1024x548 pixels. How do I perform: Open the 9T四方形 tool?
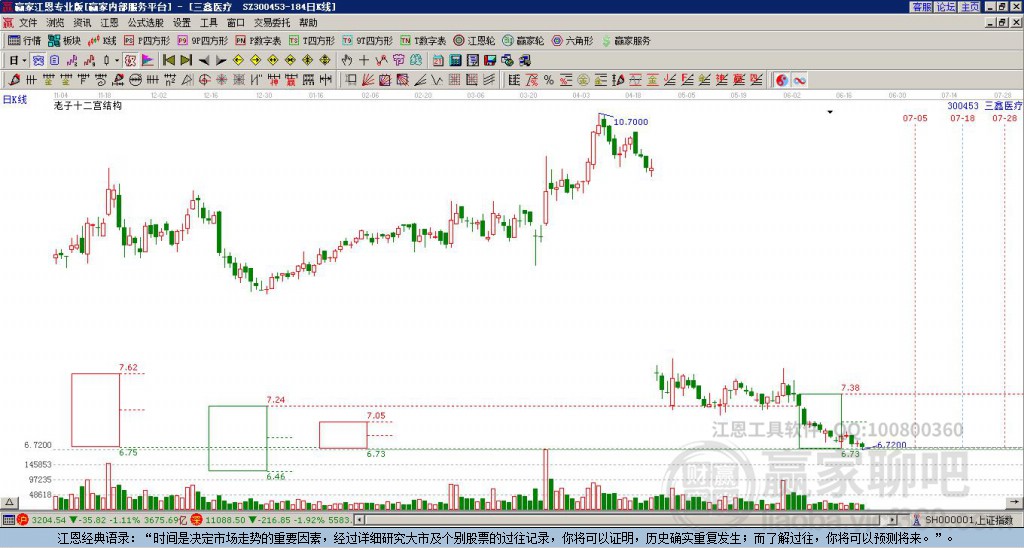pos(367,40)
